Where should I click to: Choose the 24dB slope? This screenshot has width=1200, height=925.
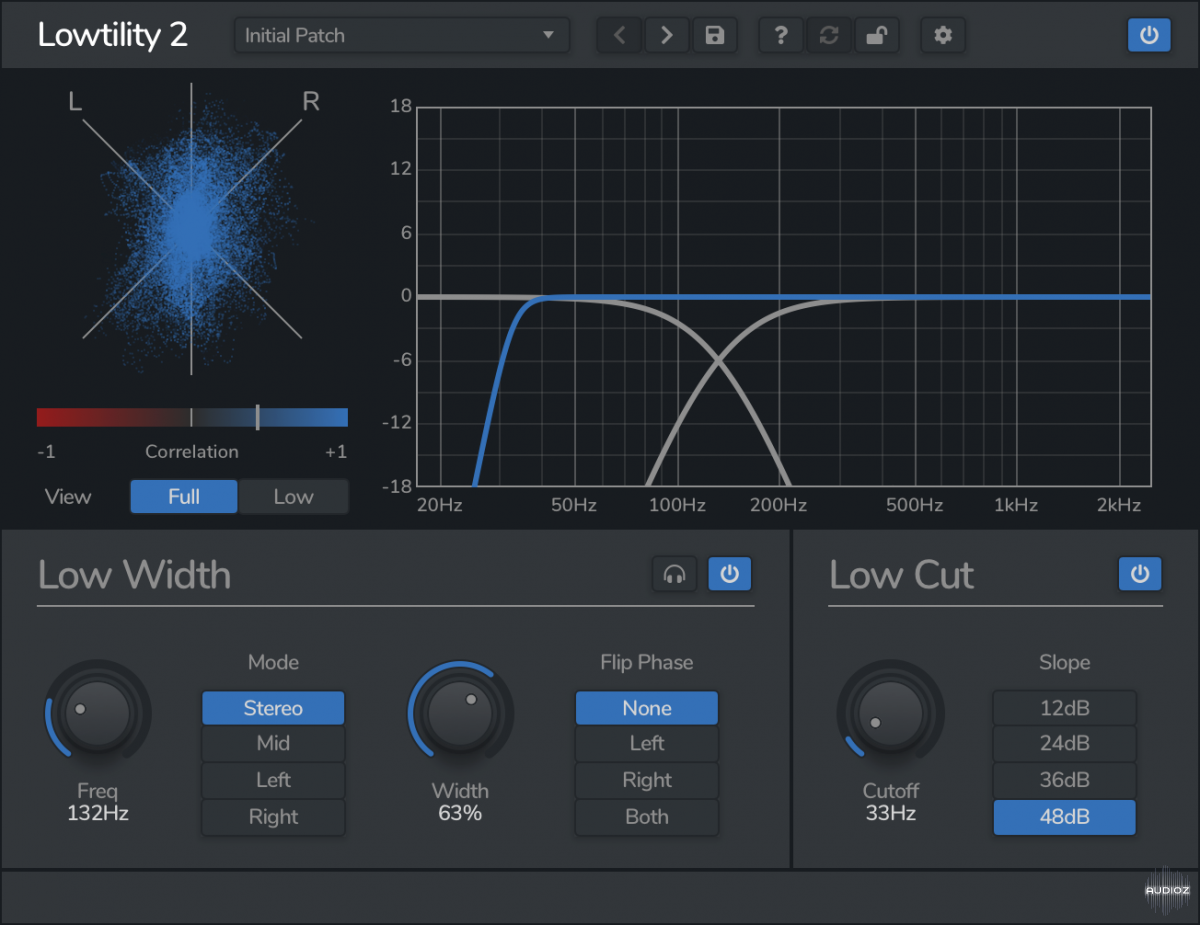click(x=1064, y=744)
